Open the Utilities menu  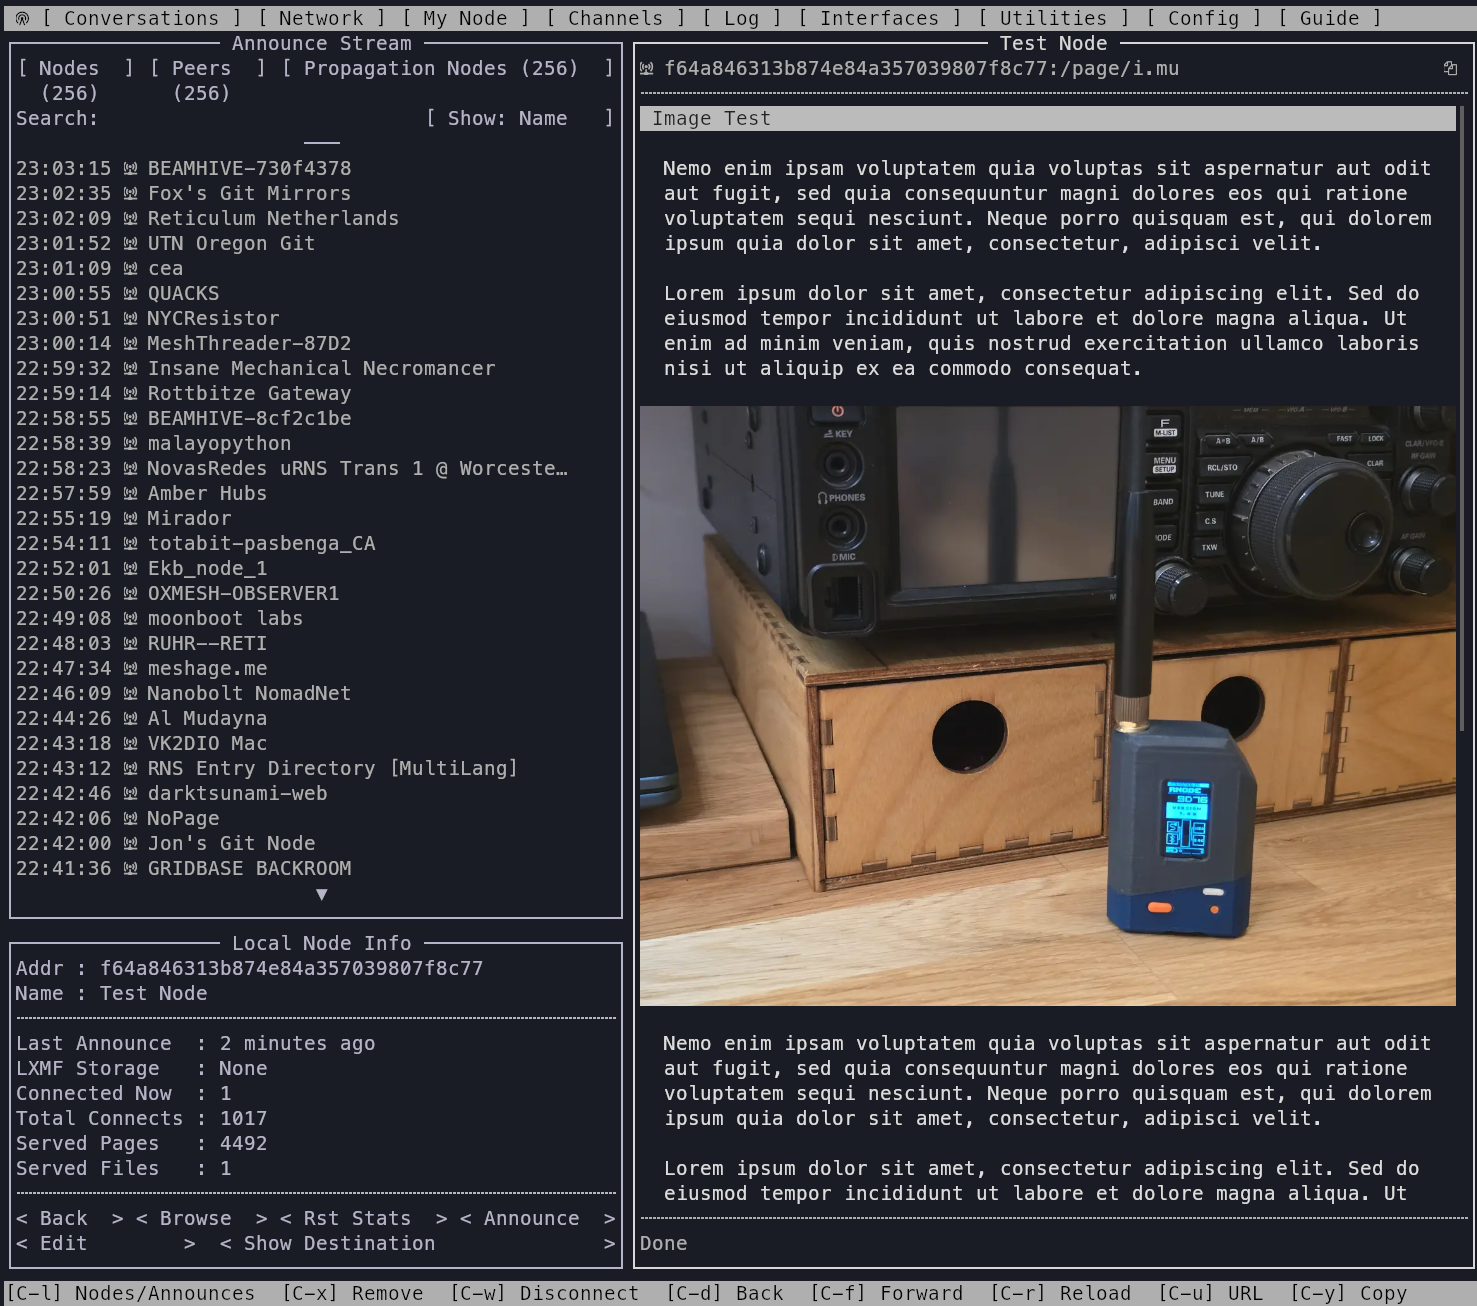pyautogui.click(x=1053, y=18)
